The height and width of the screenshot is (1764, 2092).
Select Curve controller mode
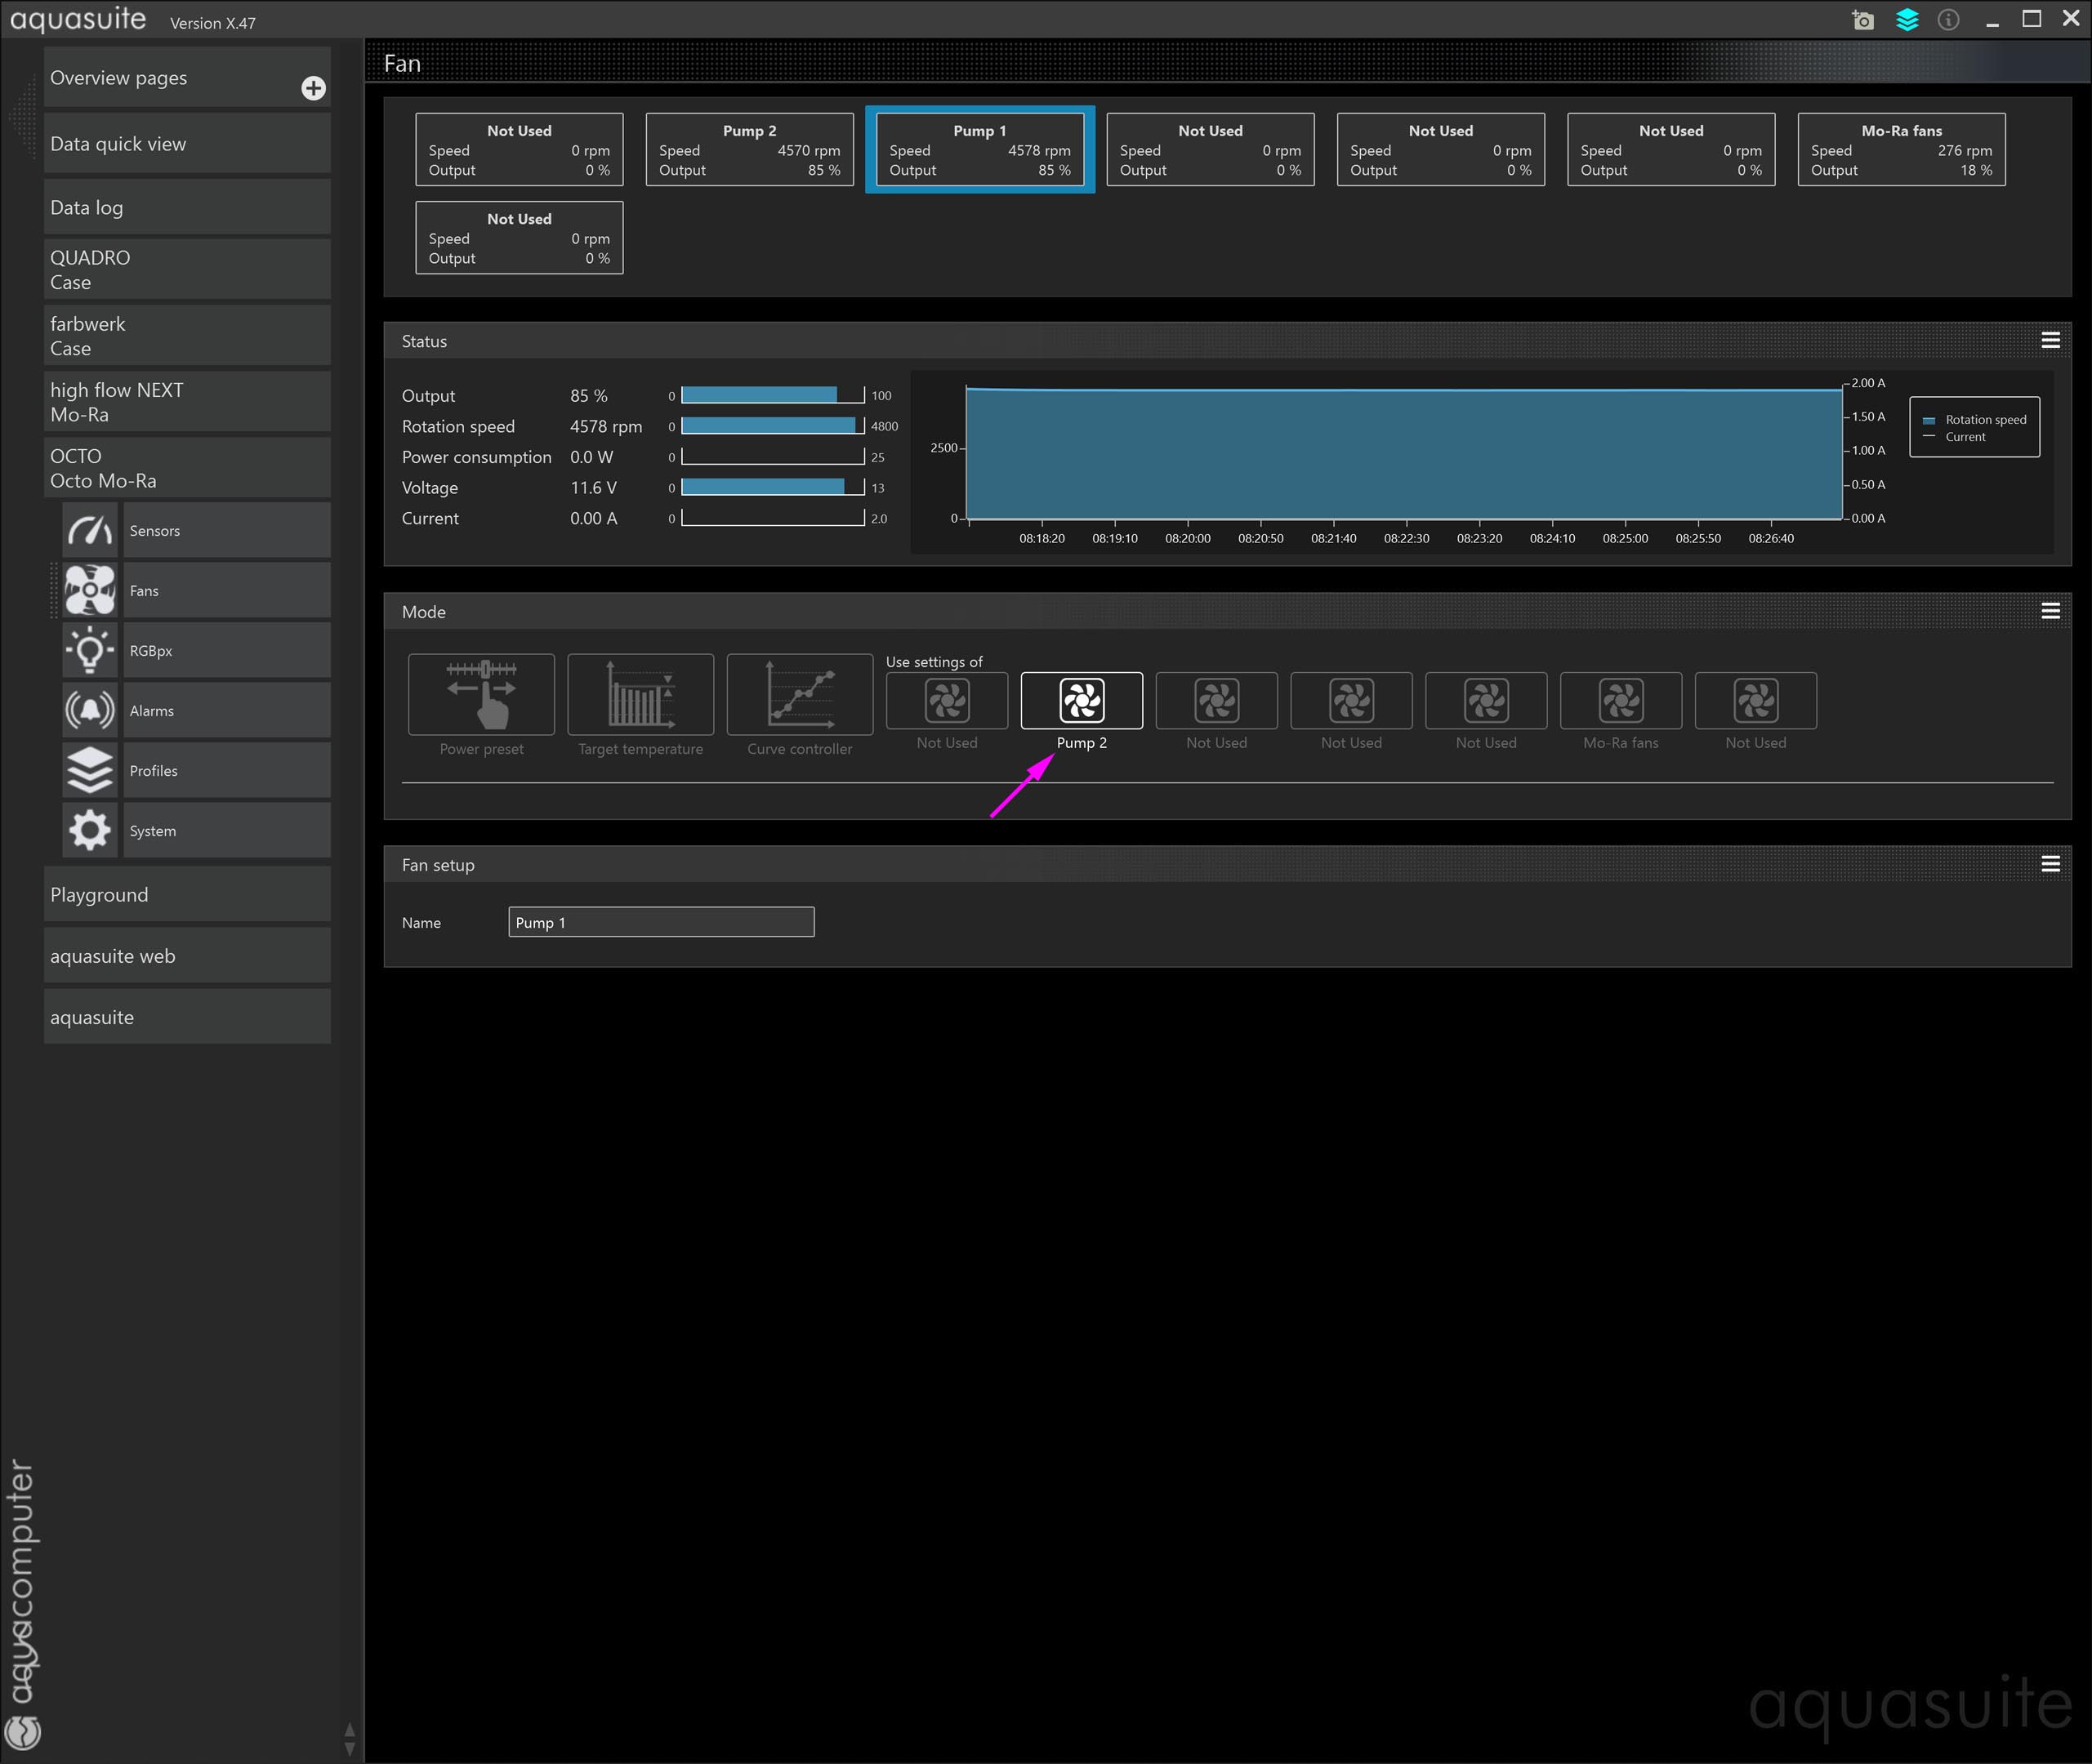[799, 695]
